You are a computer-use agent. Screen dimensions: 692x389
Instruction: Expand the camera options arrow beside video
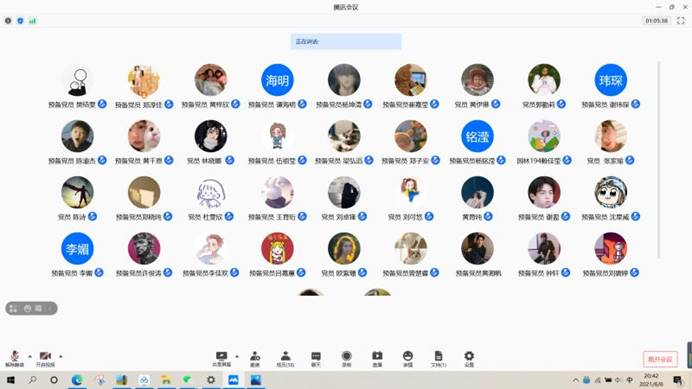pos(60,356)
